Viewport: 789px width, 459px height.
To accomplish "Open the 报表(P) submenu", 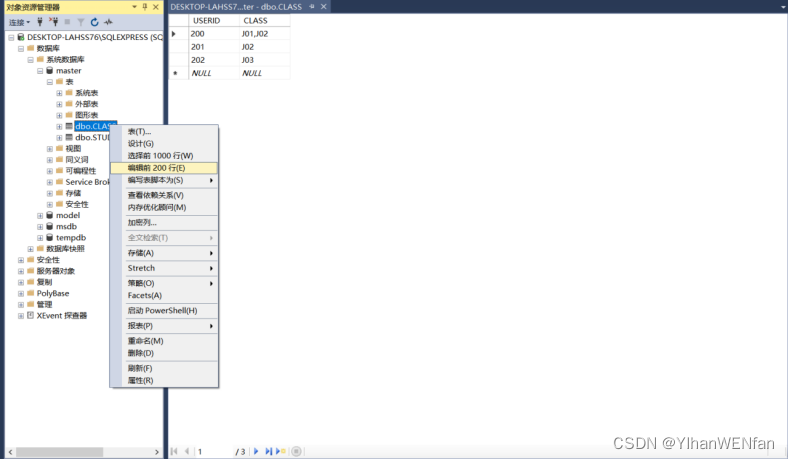I will point(164,326).
